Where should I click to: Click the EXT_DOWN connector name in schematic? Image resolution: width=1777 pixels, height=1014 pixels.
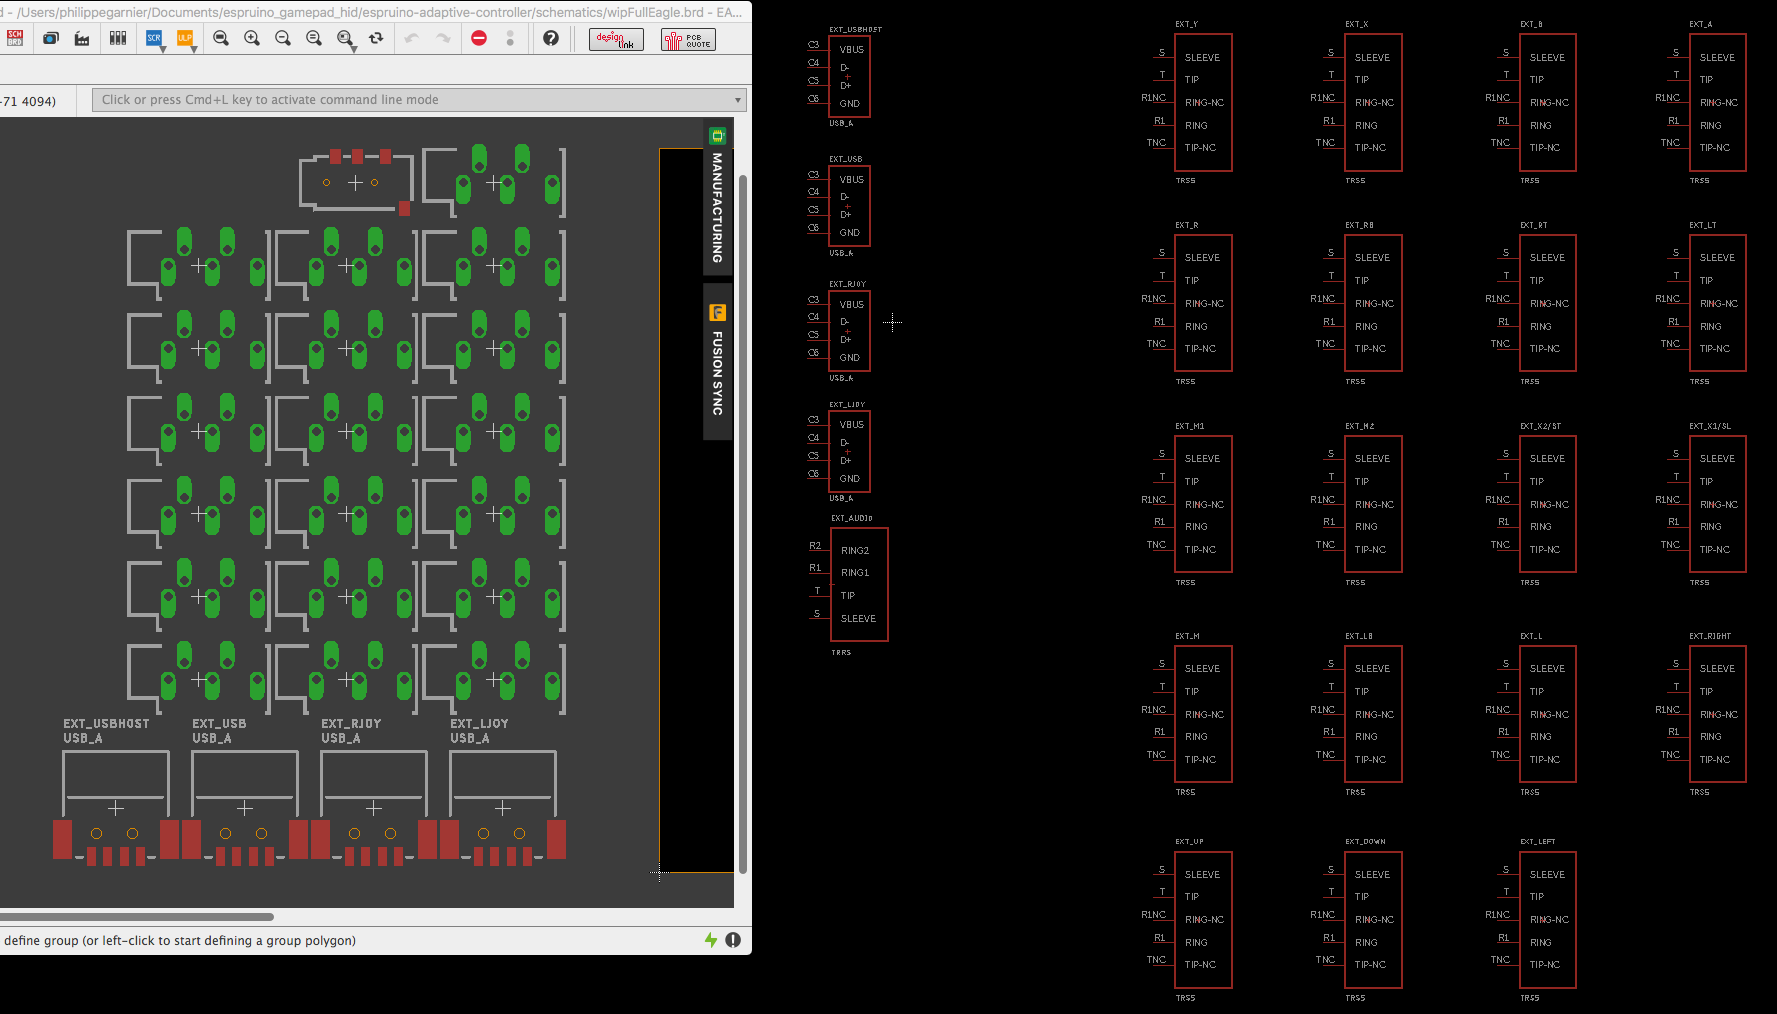(1365, 842)
